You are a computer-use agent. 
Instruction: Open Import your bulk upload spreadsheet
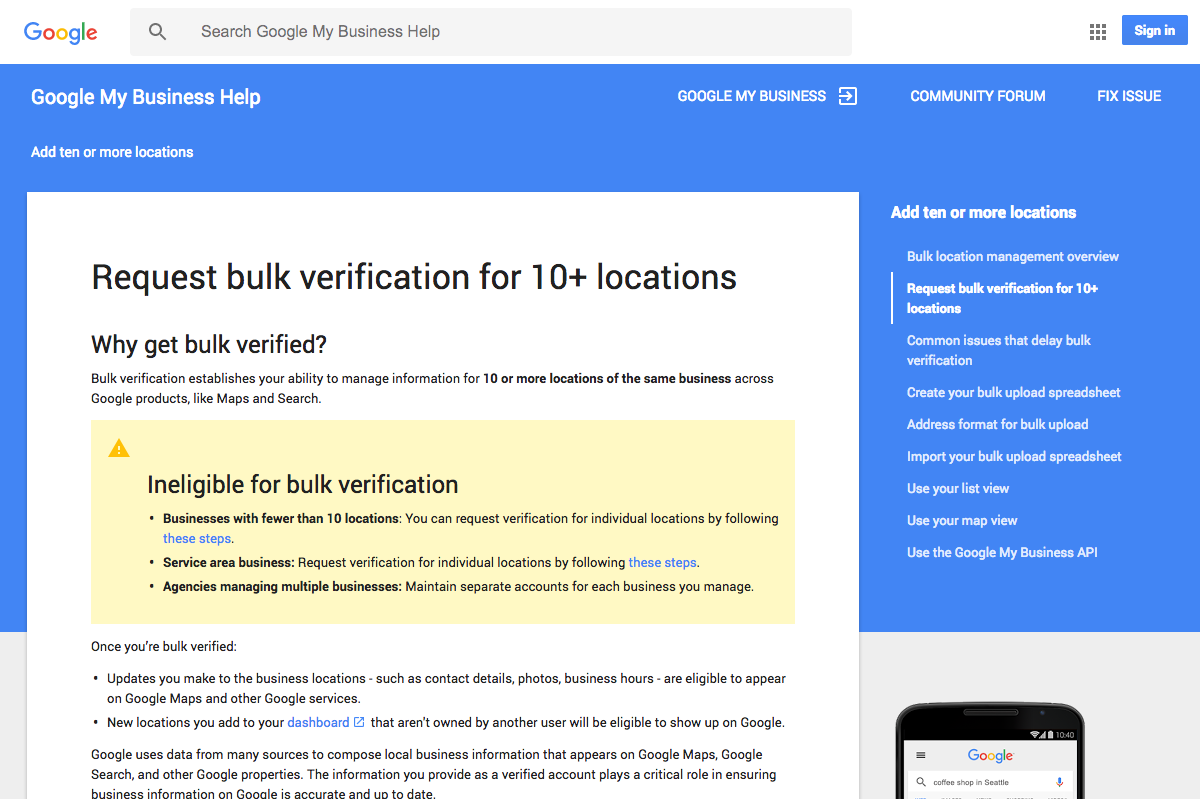point(1014,456)
